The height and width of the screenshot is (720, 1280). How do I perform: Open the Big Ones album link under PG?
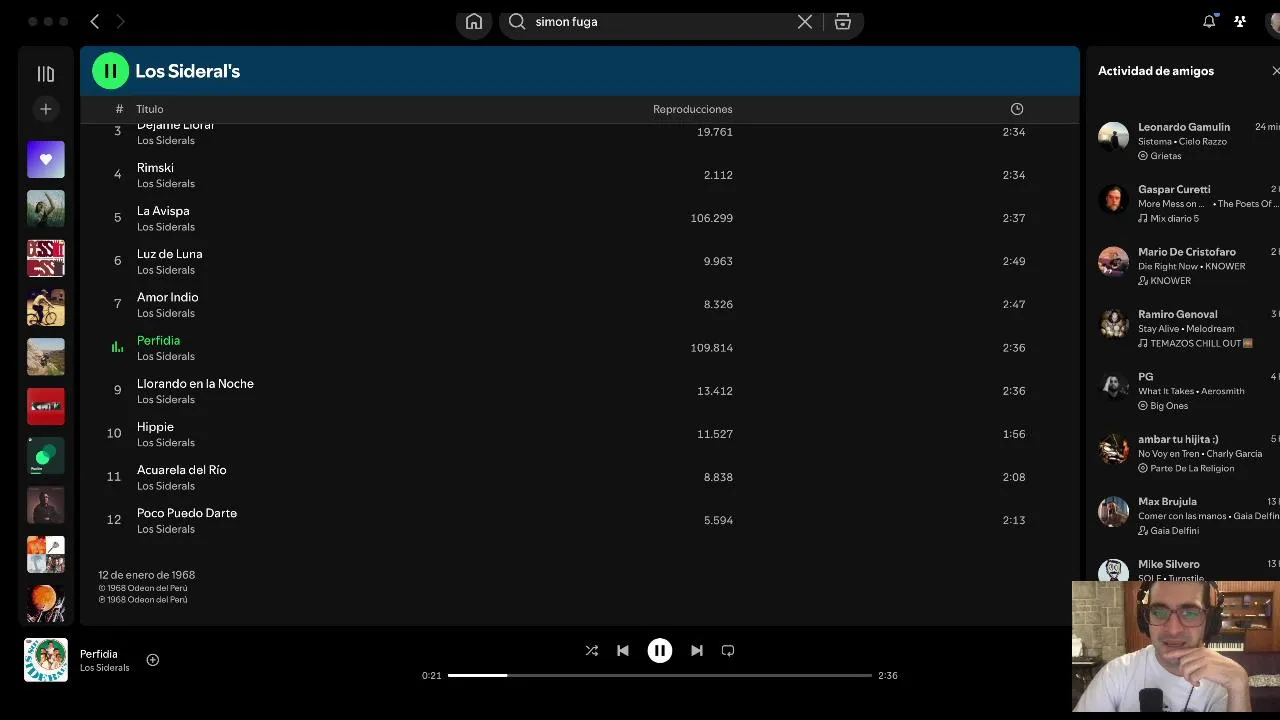pyautogui.click(x=1169, y=406)
